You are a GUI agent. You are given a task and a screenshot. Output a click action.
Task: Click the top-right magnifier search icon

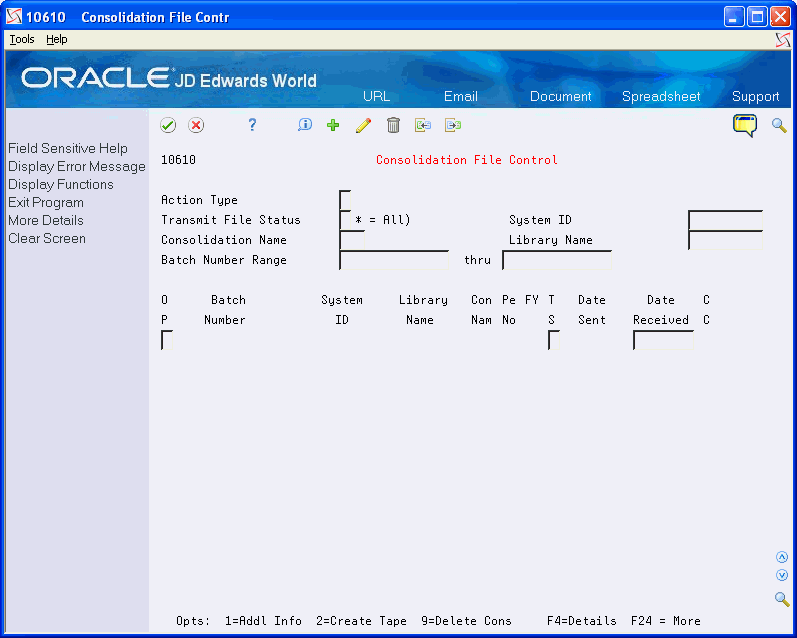tap(779, 125)
